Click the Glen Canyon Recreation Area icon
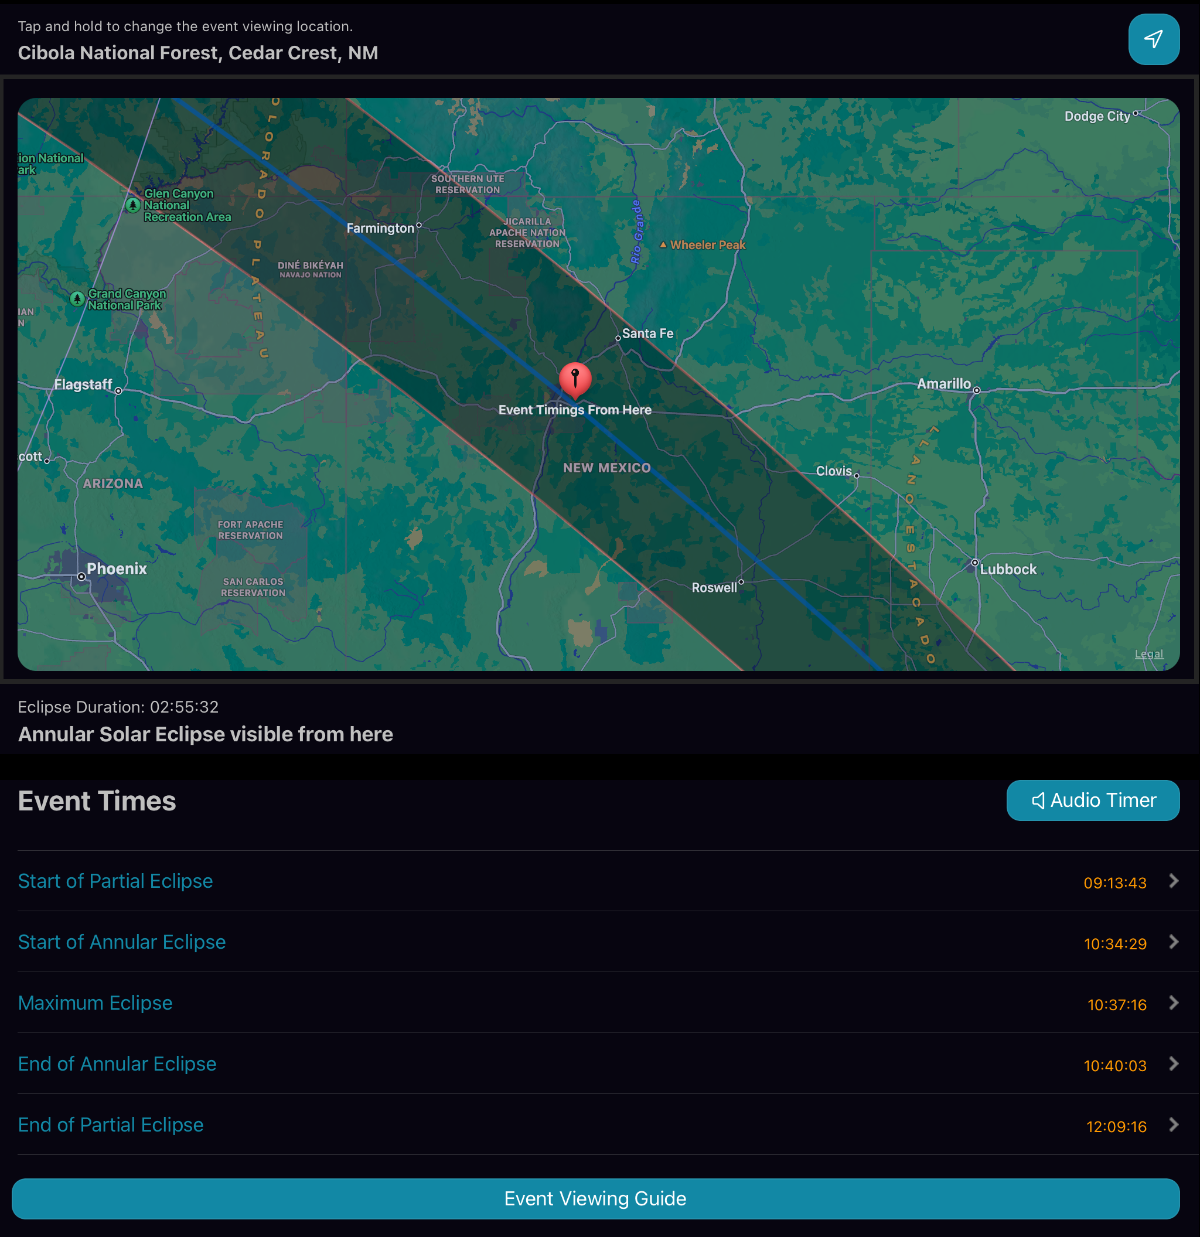The width and height of the screenshot is (1200, 1237). coord(134,206)
